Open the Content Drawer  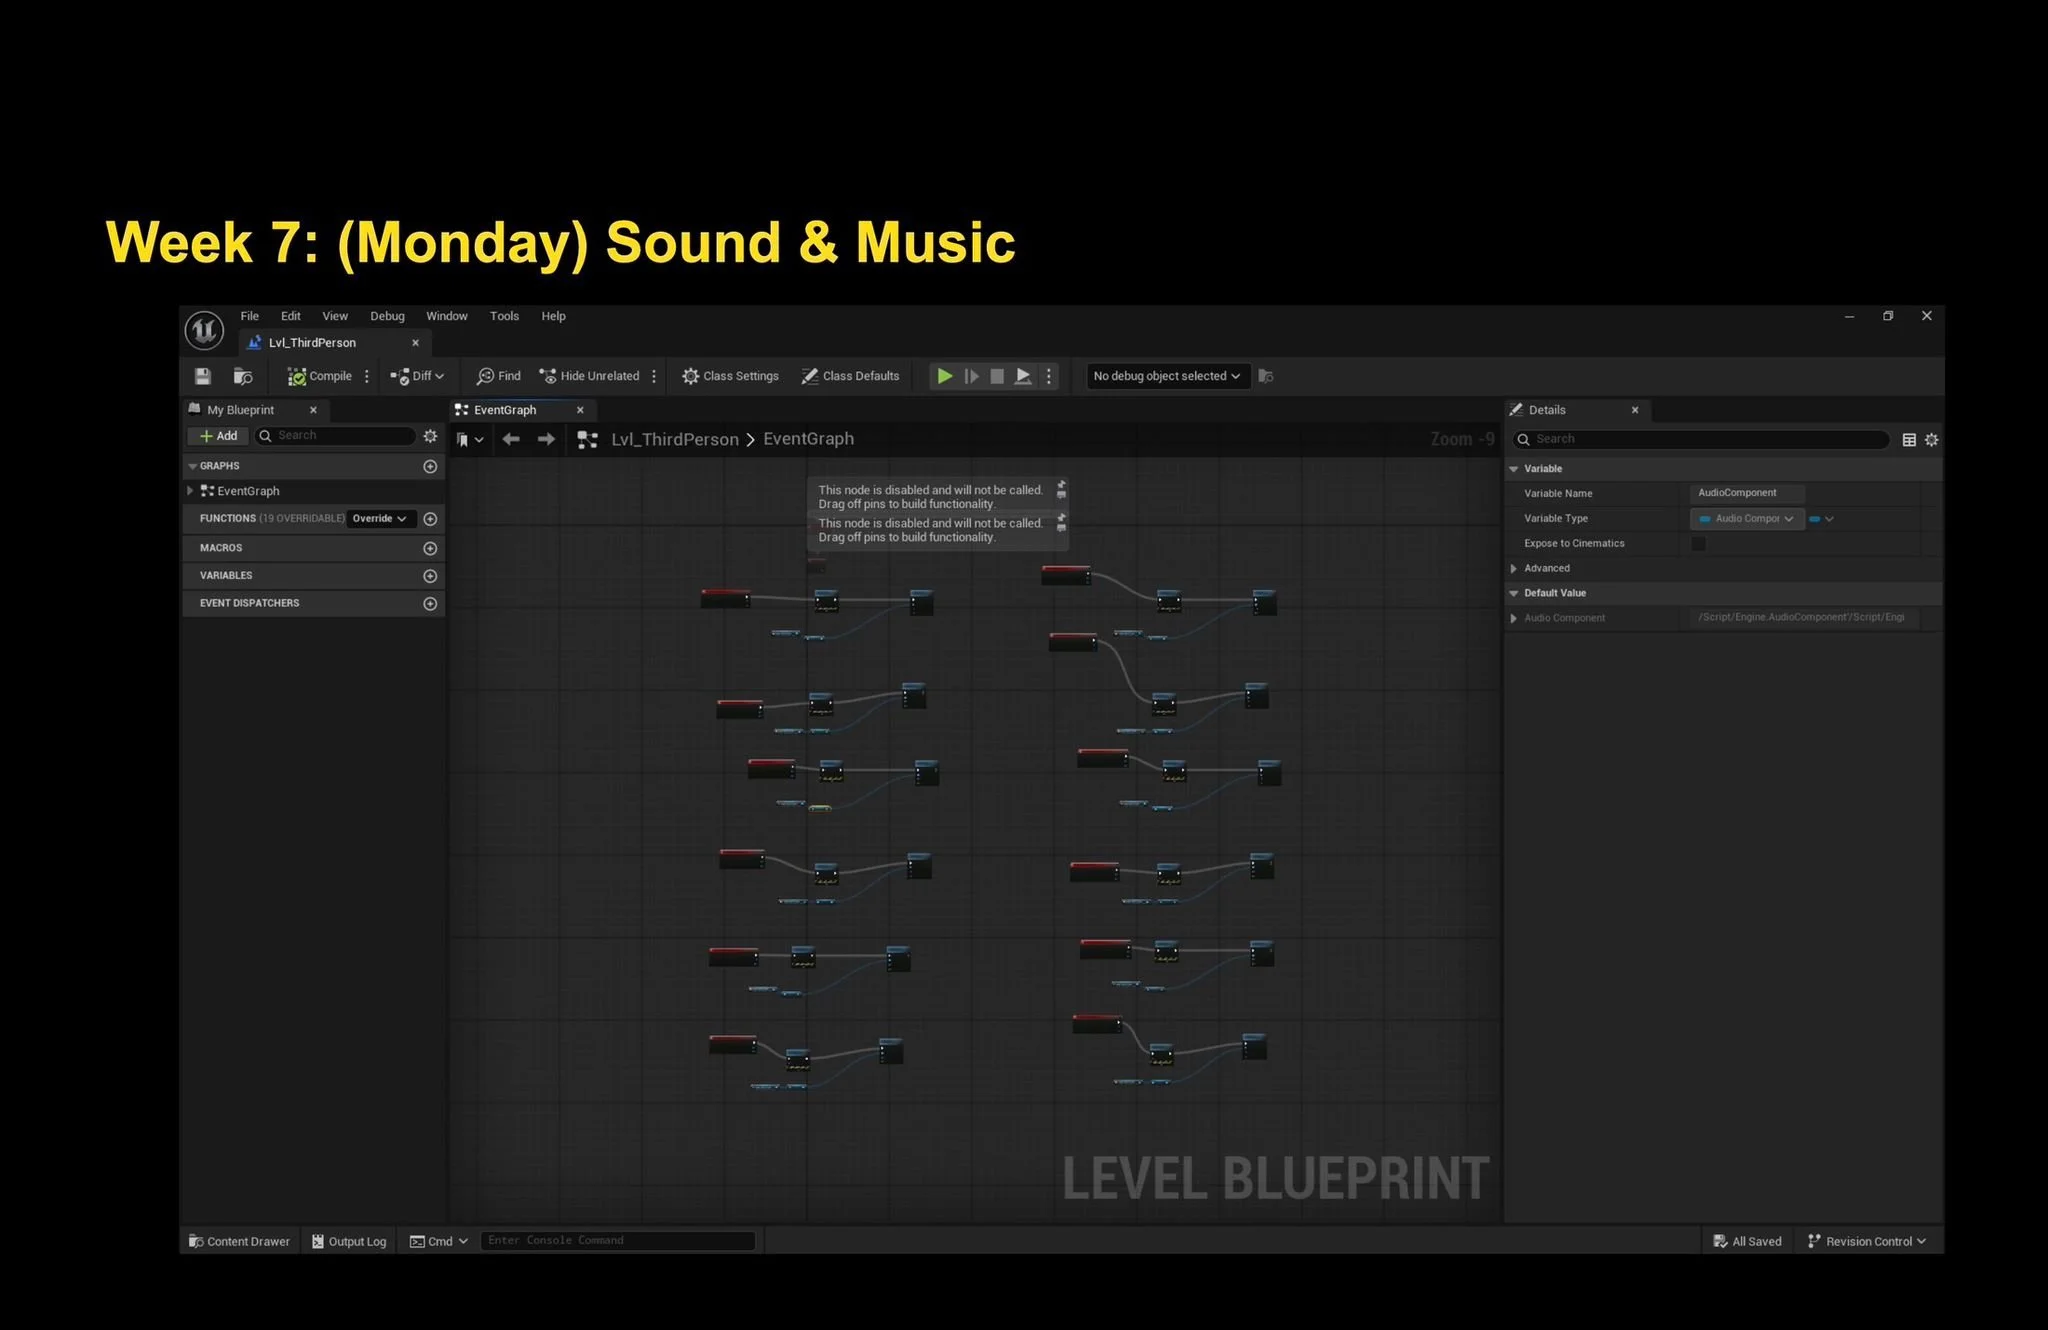(239, 1241)
